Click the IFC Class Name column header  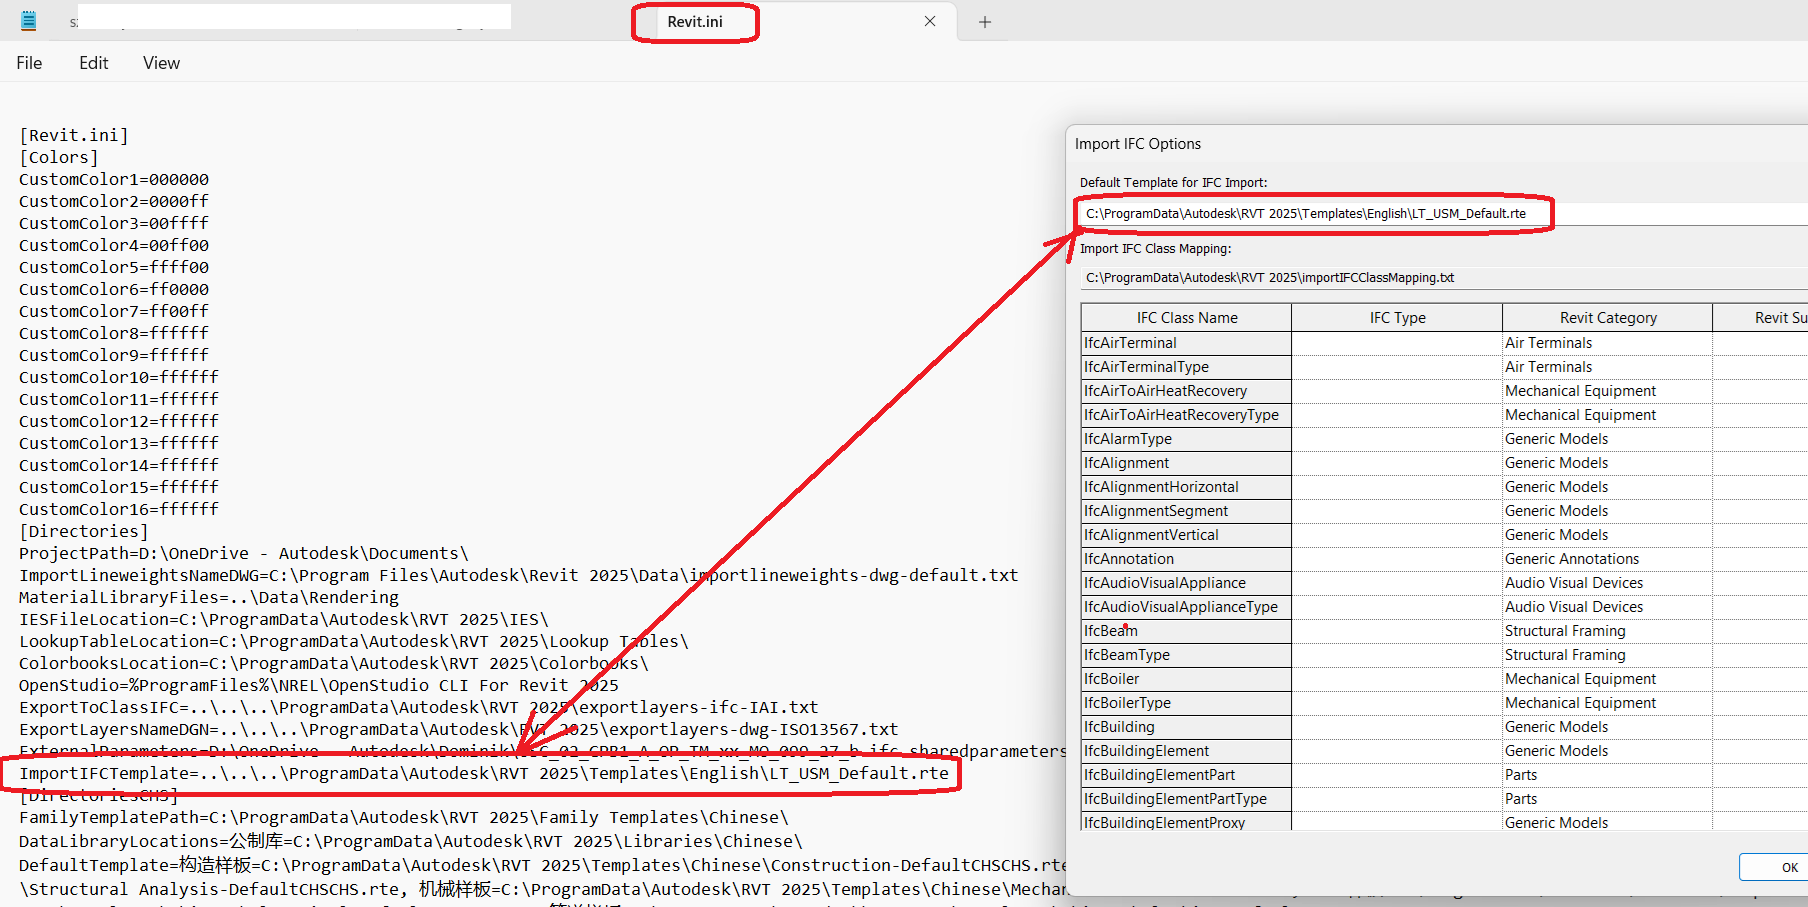1186,317
